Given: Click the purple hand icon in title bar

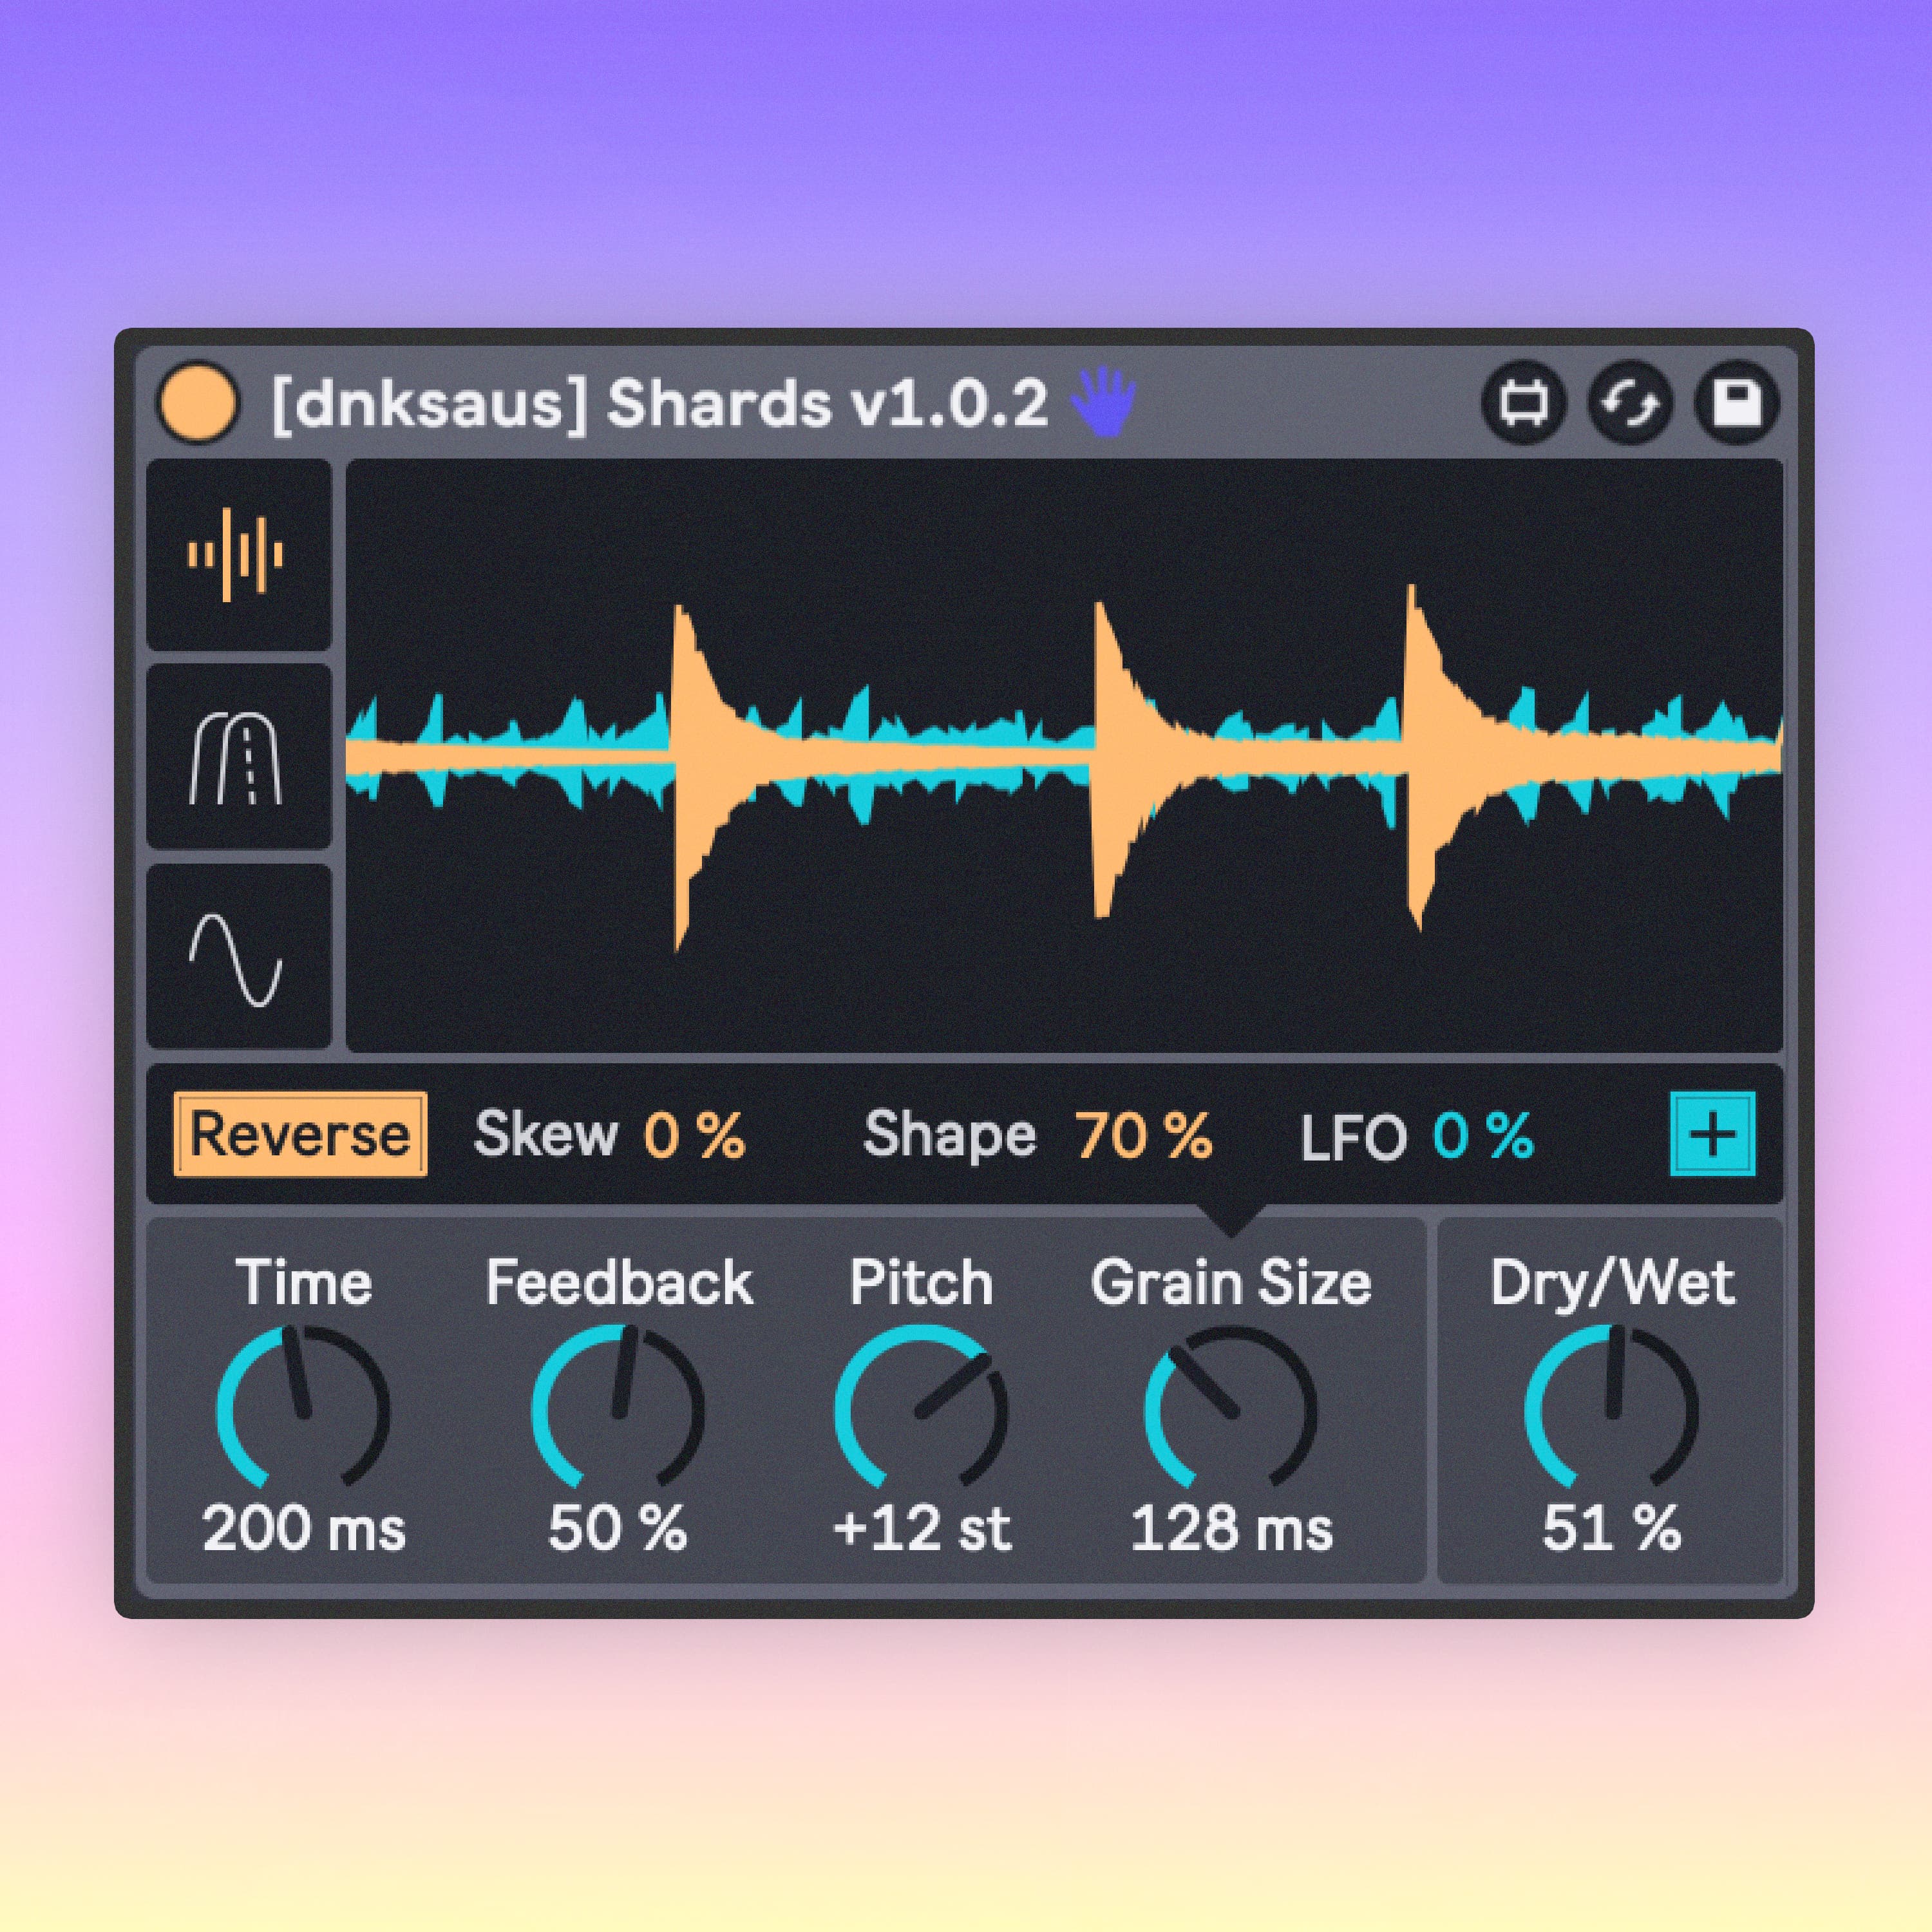Looking at the screenshot, I should 1103,401.
